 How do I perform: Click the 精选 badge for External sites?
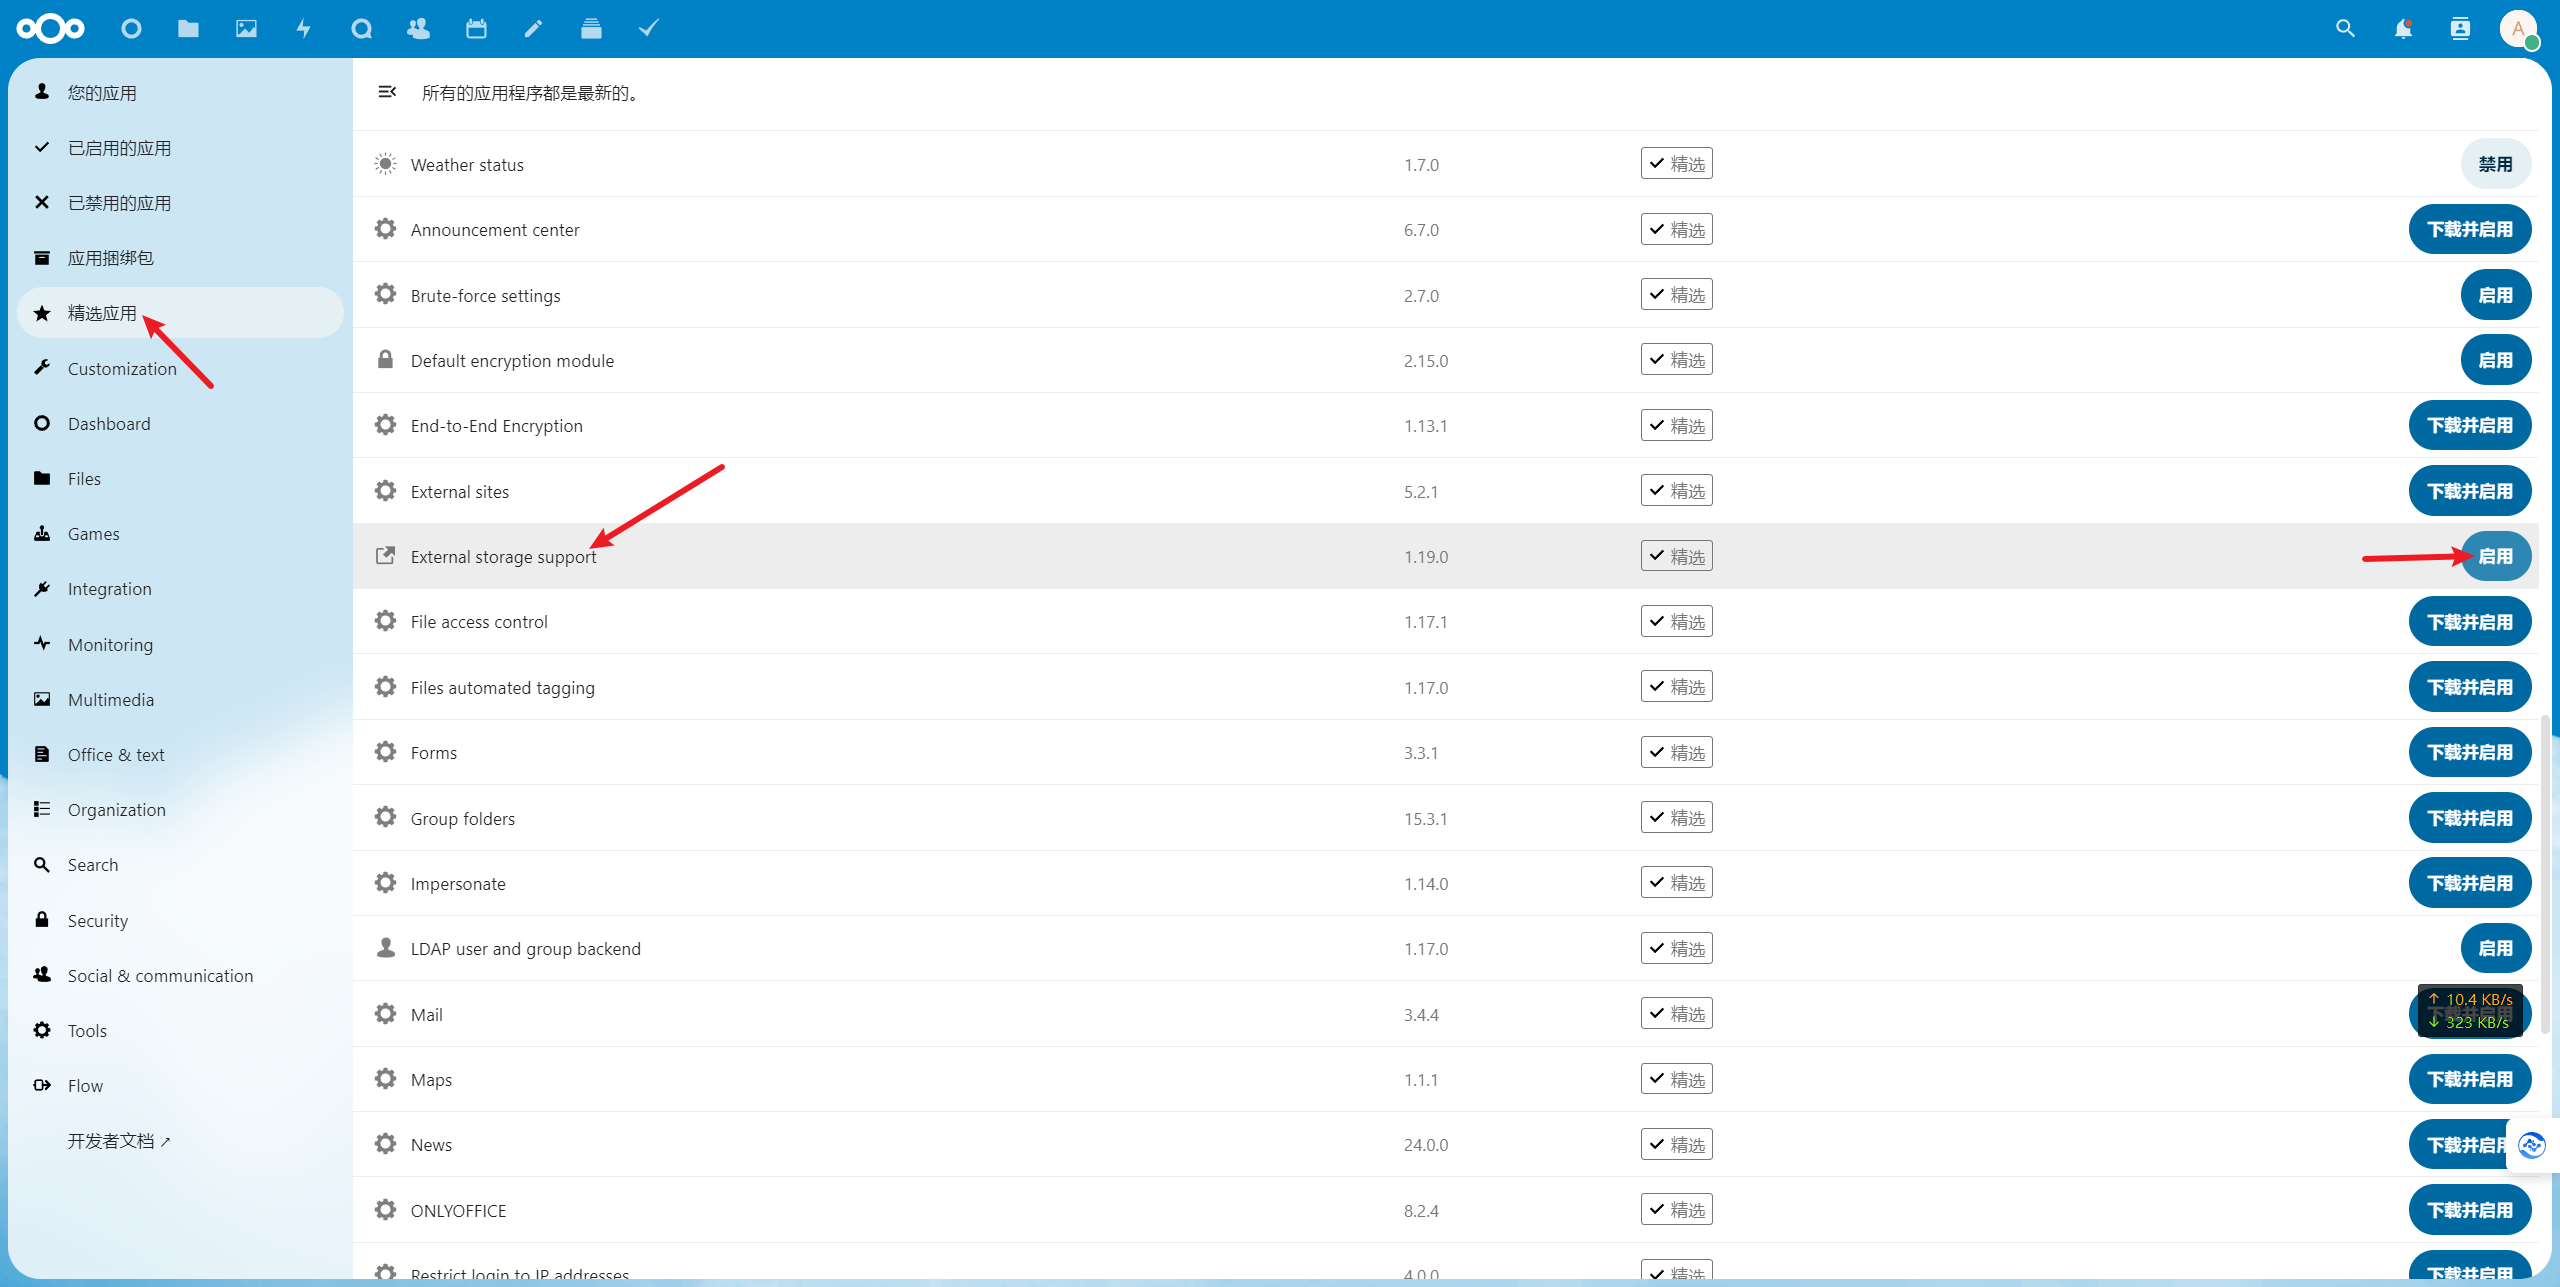[1676, 490]
